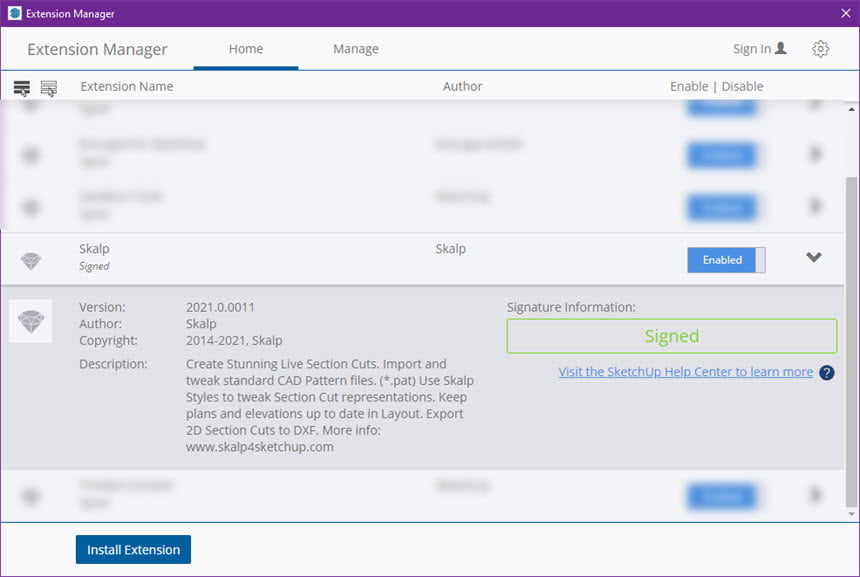Image resolution: width=860 pixels, height=577 pixels.
Task: Click Skalp extension name in row
Action: (x=94, y=248)
